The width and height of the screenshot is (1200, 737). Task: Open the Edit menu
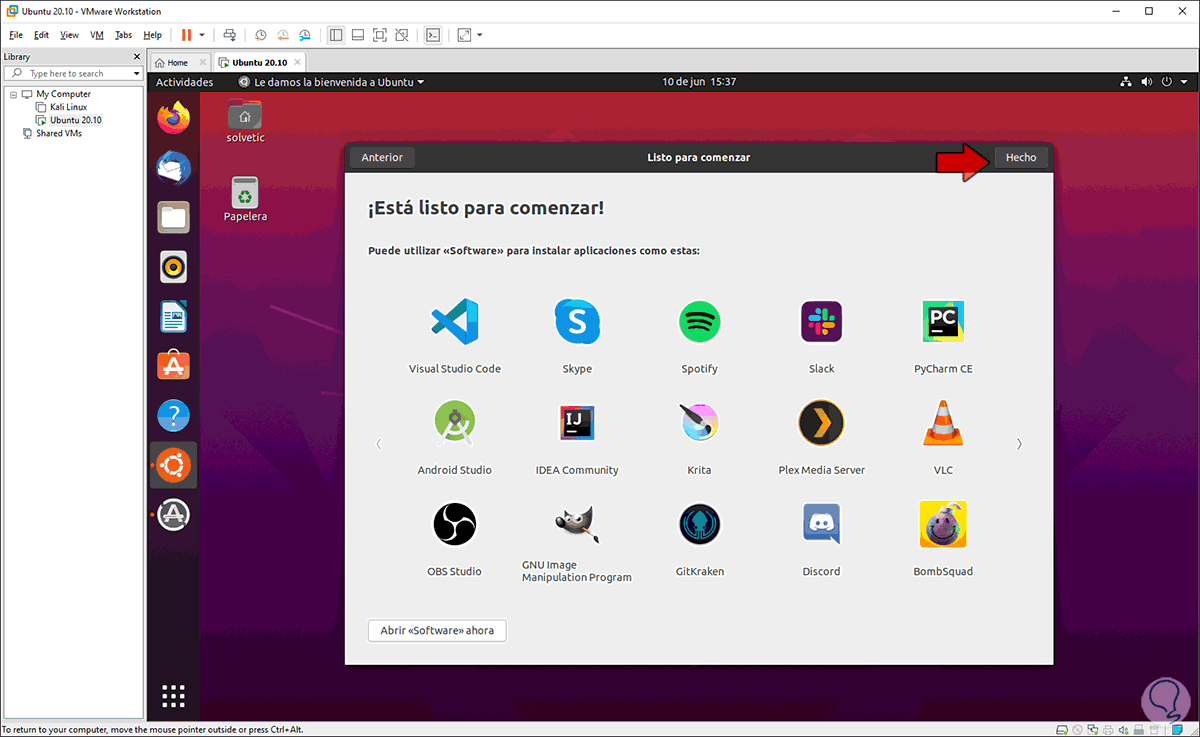41,34
